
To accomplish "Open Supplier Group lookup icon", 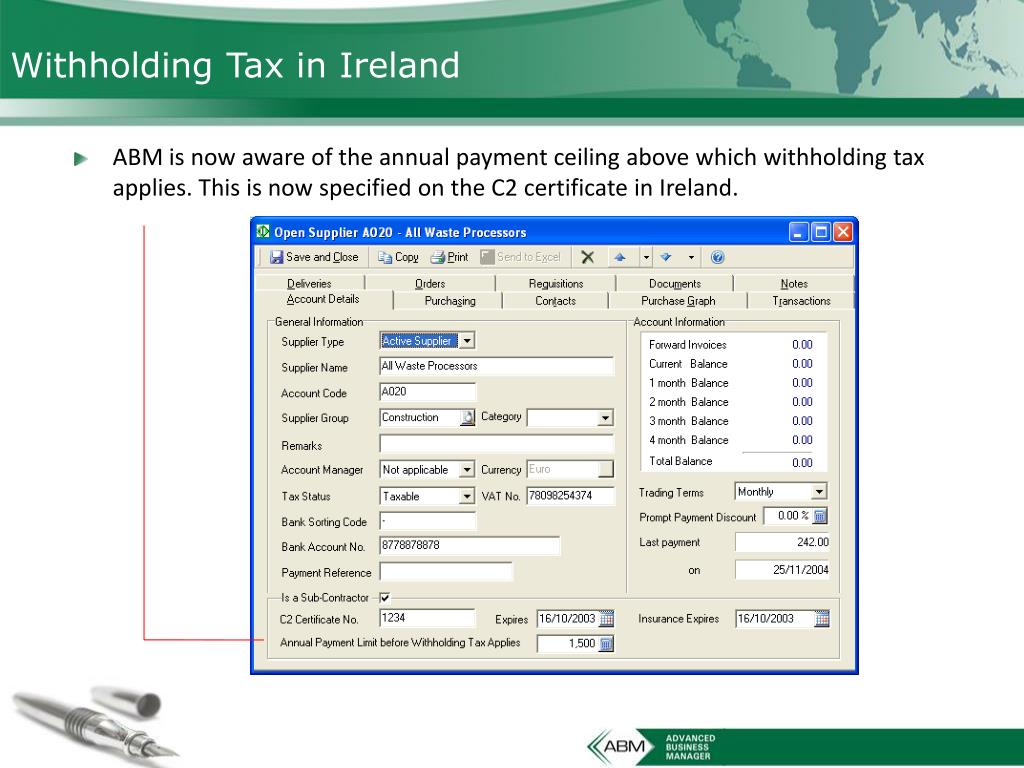I will click(x=468, y=417).
